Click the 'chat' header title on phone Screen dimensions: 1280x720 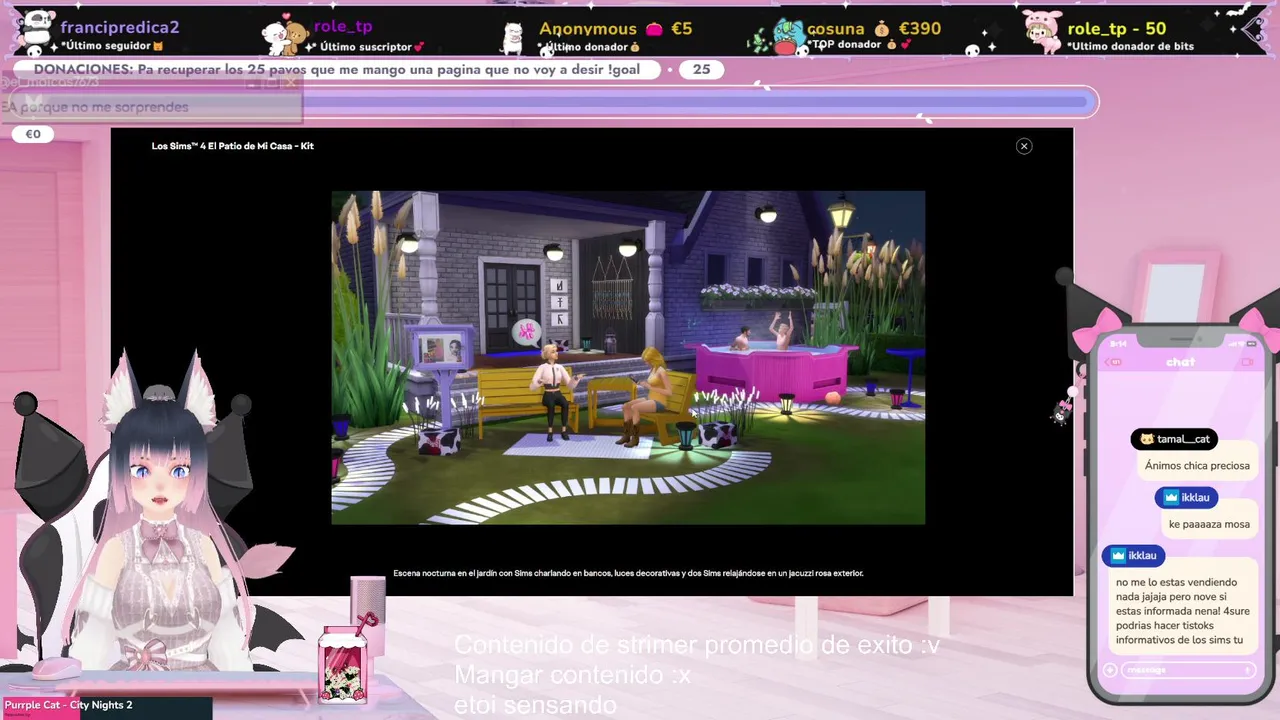[x=1180, y=362]
